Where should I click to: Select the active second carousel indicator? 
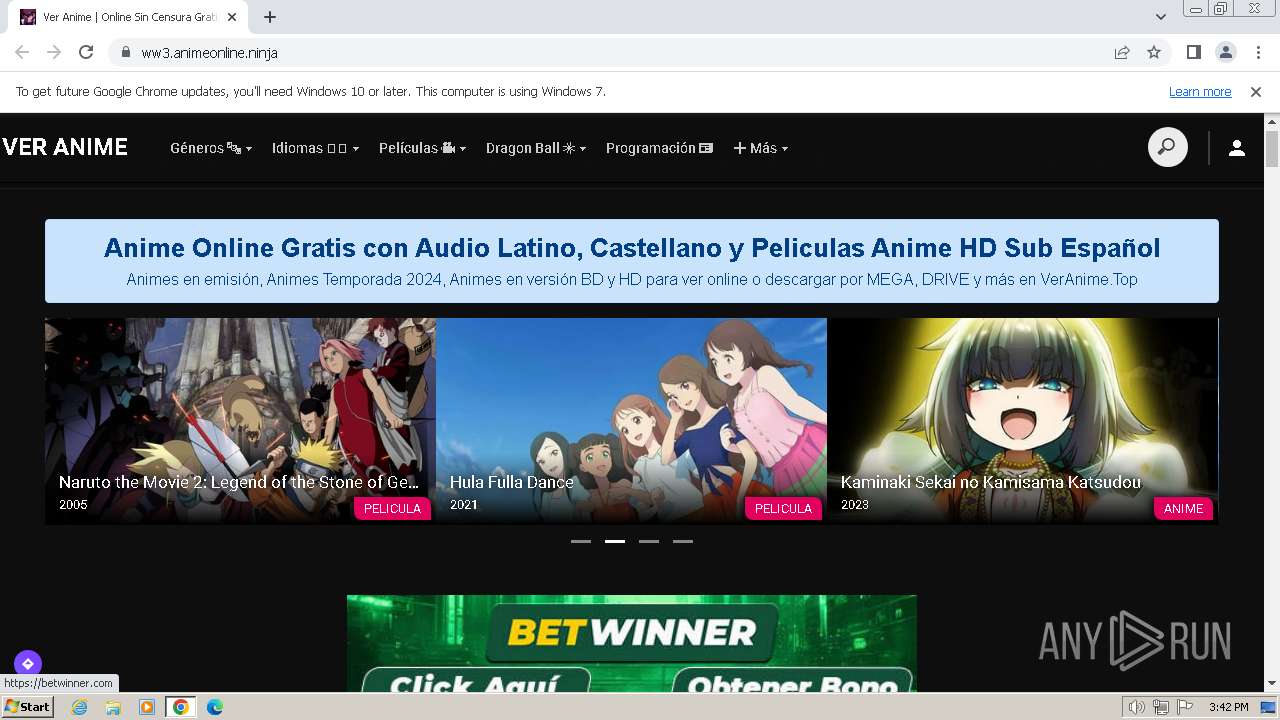tap(615, 541)
